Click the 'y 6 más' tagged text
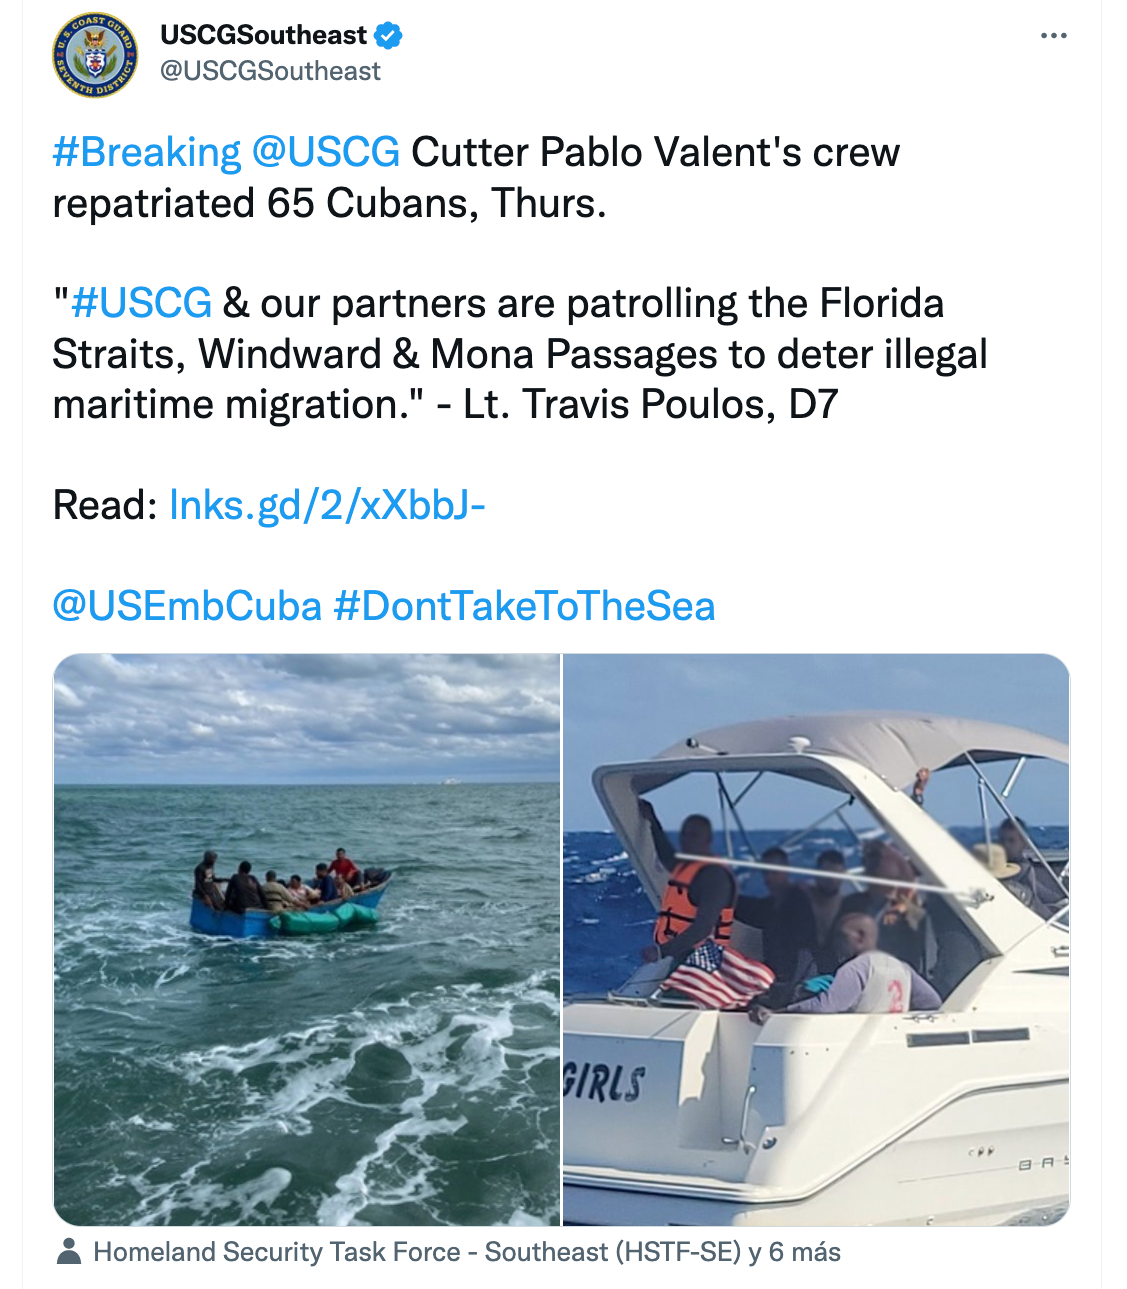The height and width of the screenshot is (1289, 1127). [x=794, y=1252]
